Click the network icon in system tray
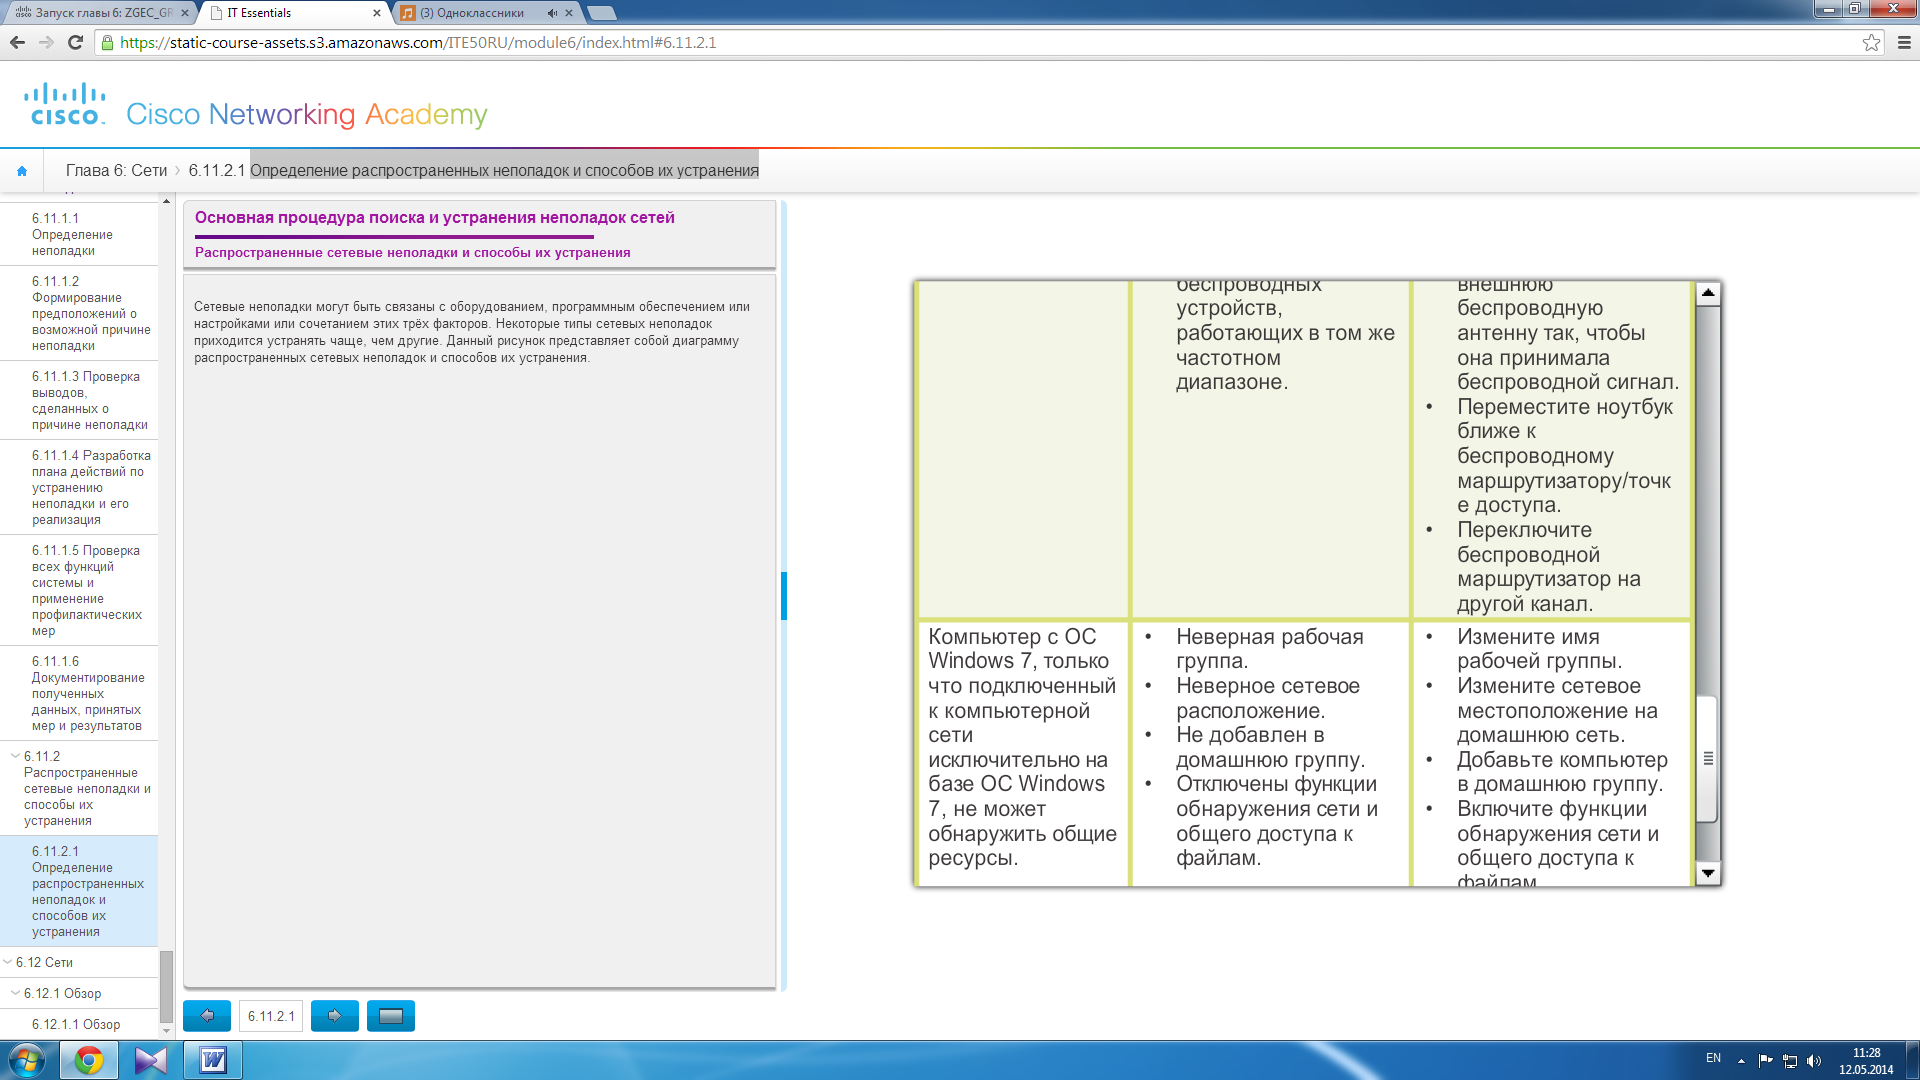 1790,1061
